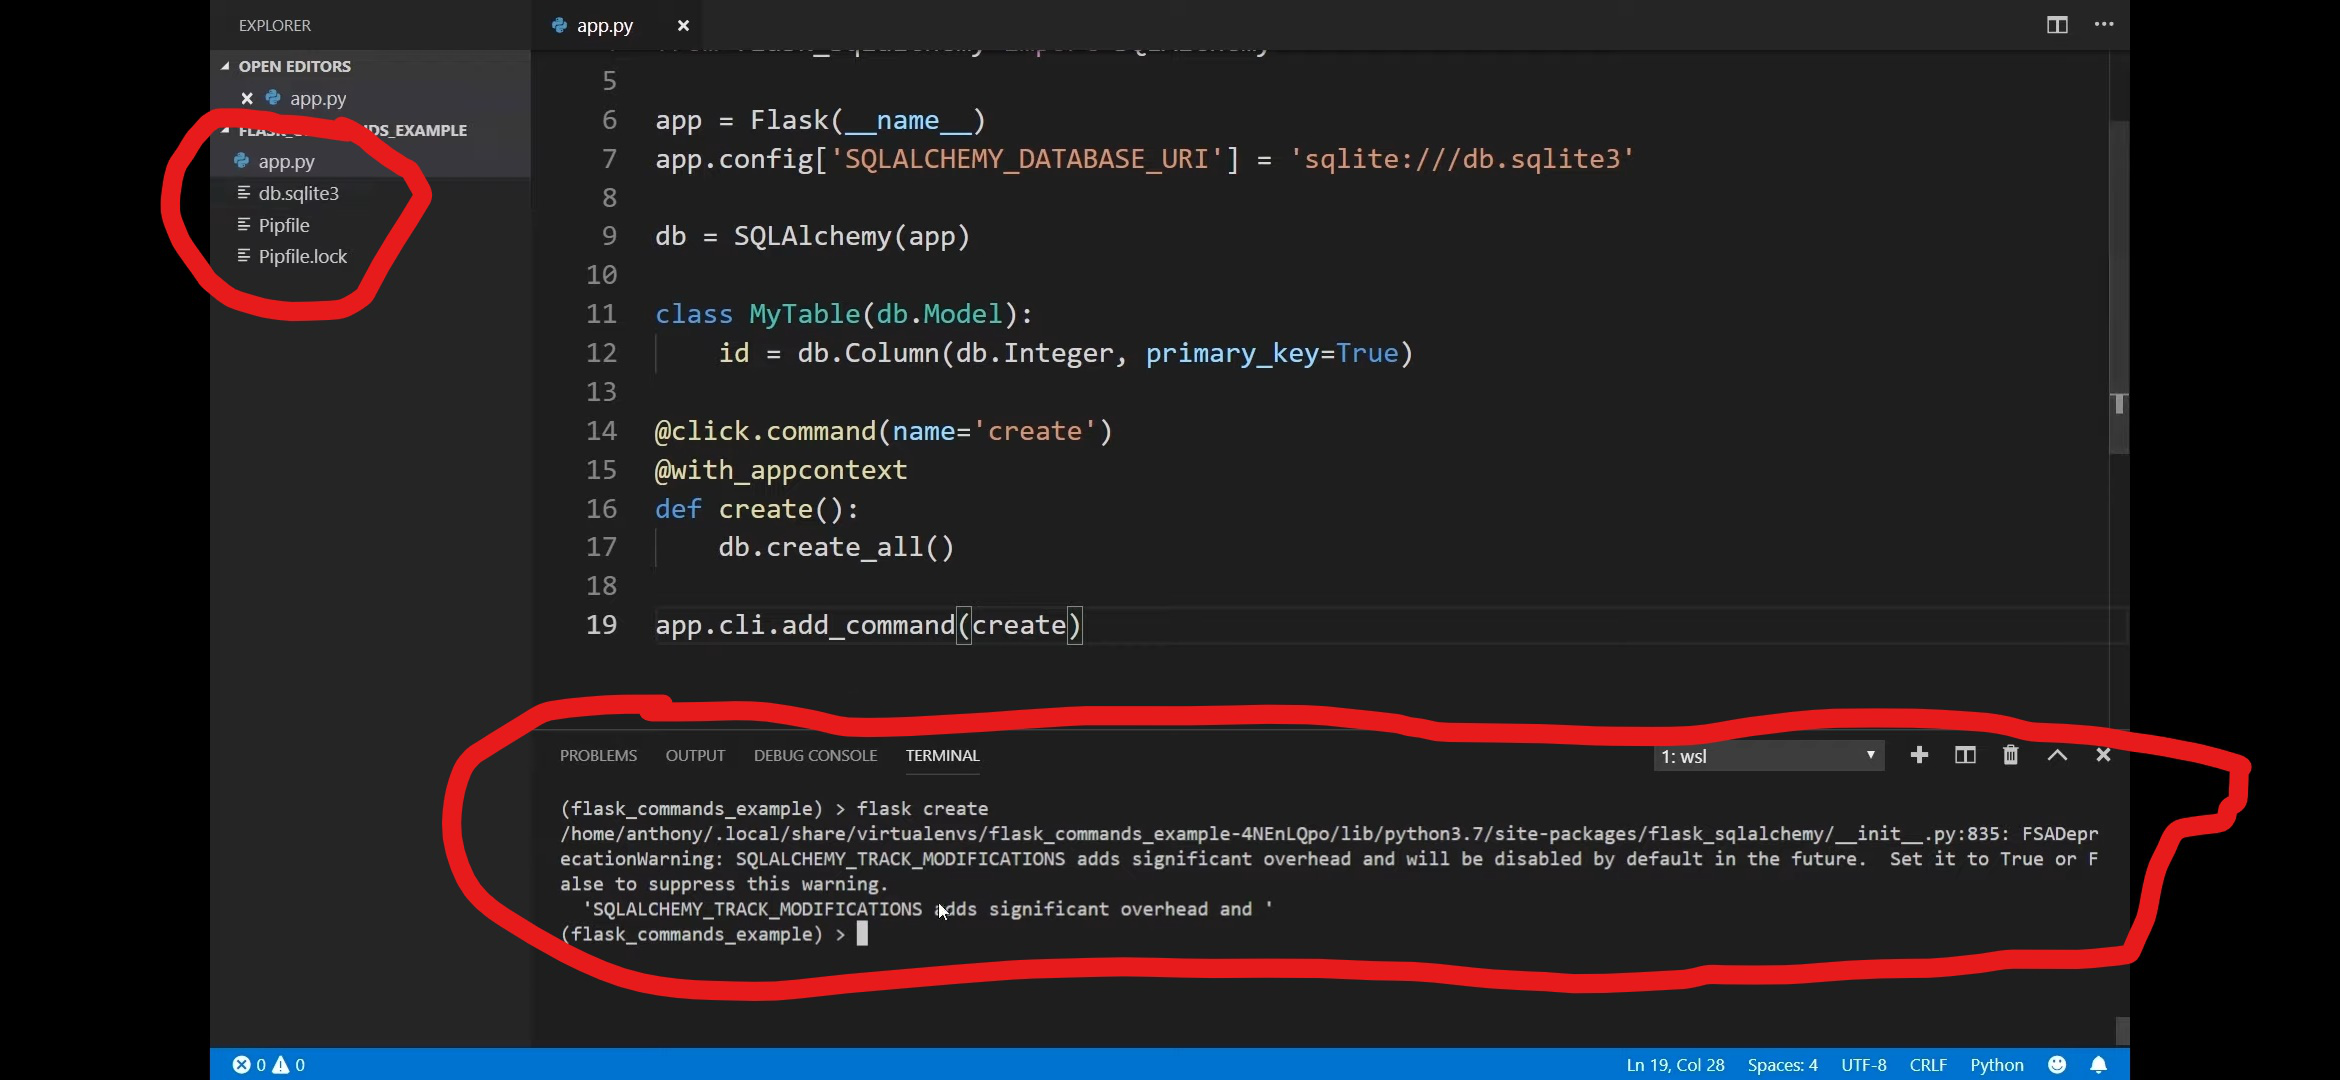
Task: Click errors and warnings count indicator
Action: [268, 1065]
